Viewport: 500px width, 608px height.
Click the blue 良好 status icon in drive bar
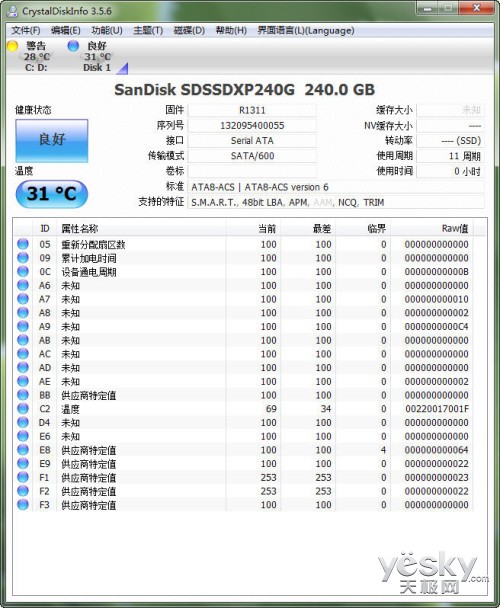73,46
